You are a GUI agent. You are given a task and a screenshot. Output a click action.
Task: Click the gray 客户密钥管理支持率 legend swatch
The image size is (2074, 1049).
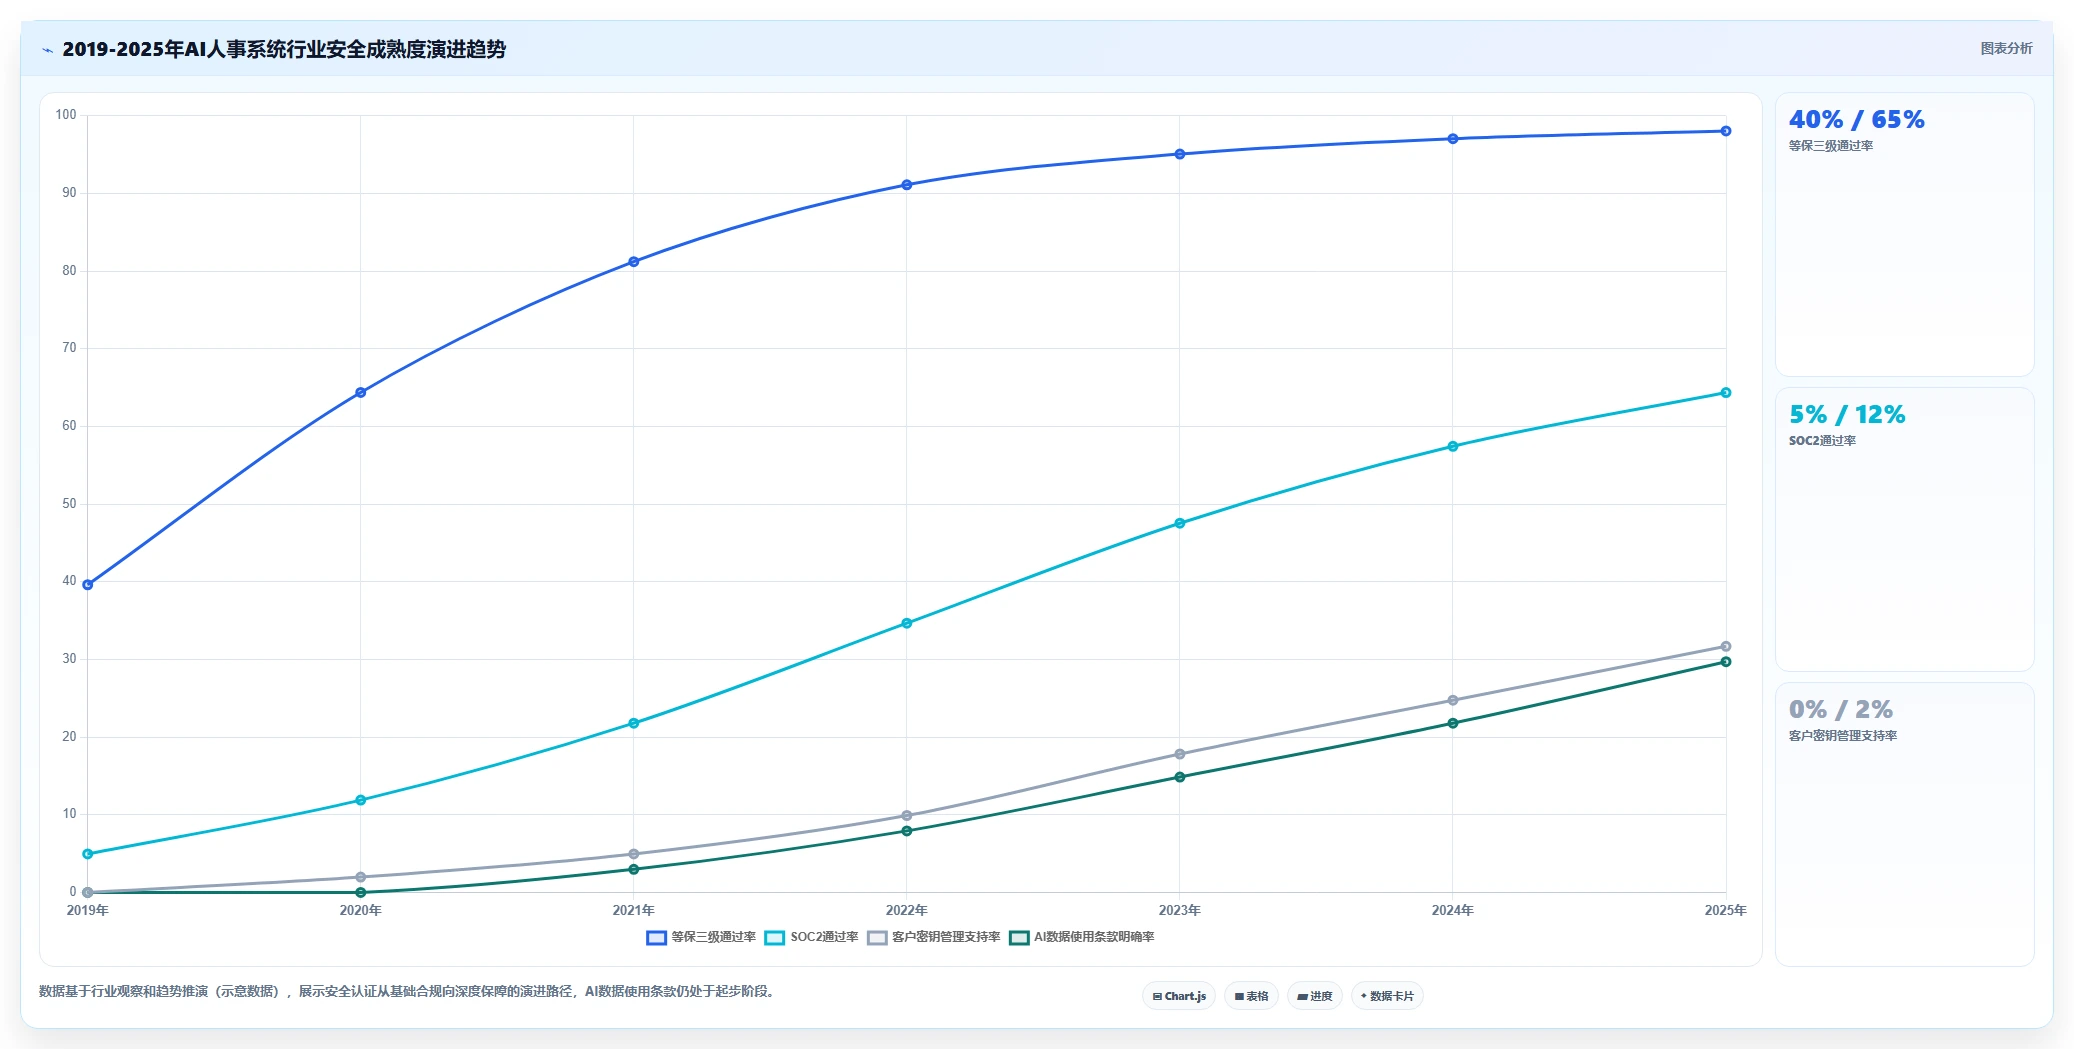point(877,938)
